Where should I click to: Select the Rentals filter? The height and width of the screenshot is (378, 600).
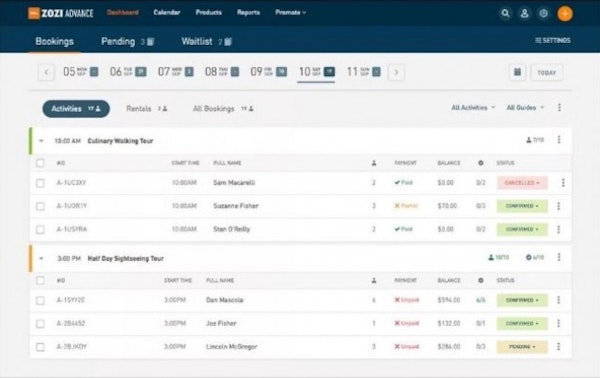click(147, 109)
